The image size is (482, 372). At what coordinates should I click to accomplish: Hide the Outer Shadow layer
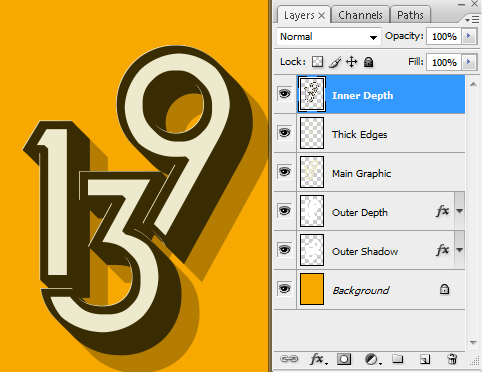tap(284, 250)
